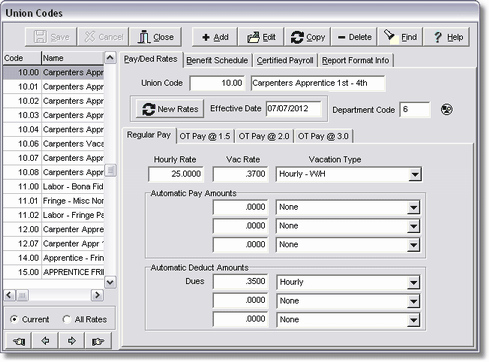
Task: Close the Union Codes window via Close button
Action: (x=155, y=37)
